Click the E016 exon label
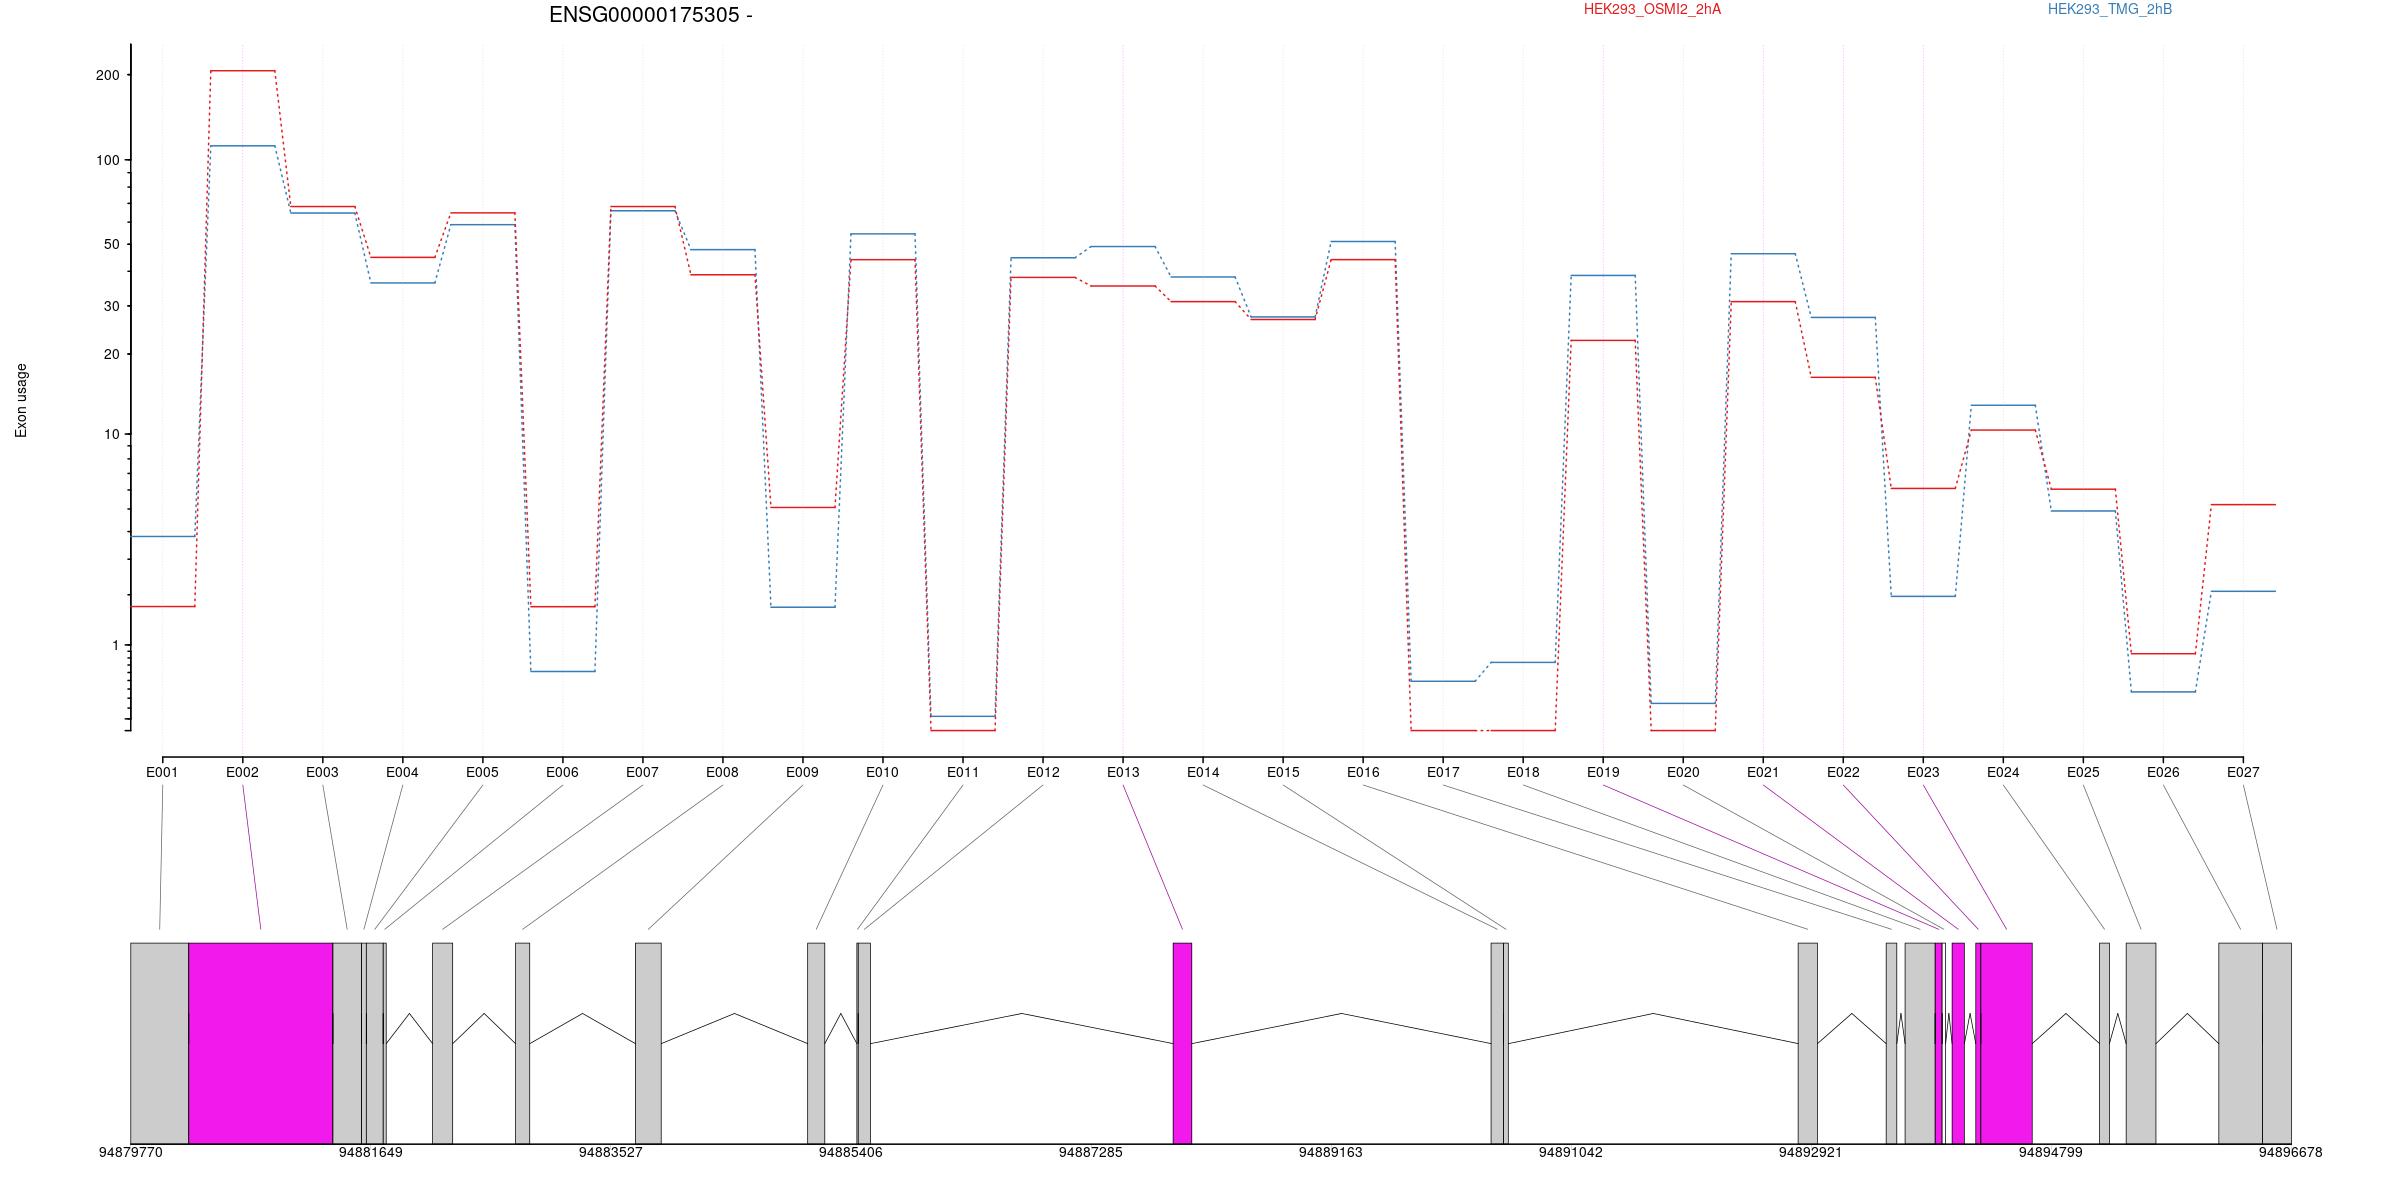This screenshot has height=1200, width=2400. (1363, 772)
